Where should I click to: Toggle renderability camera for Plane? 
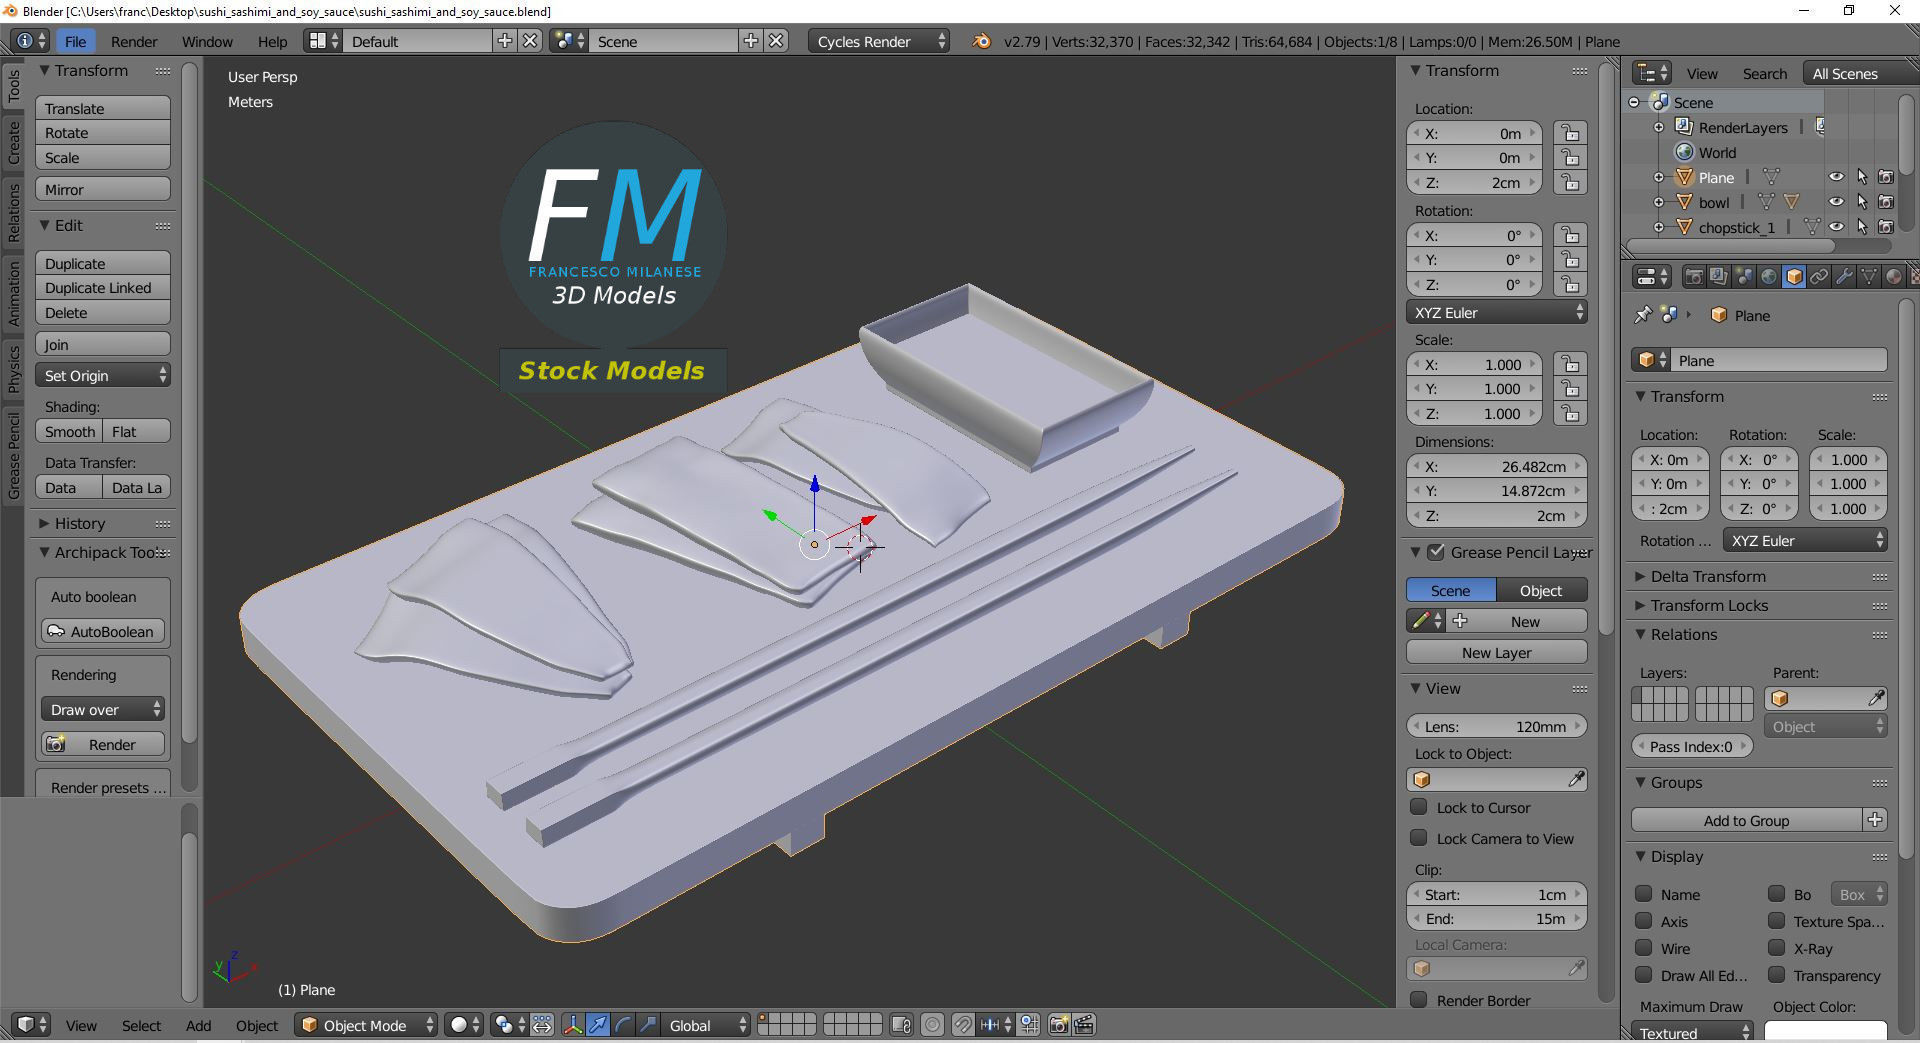coord(1885,177)
